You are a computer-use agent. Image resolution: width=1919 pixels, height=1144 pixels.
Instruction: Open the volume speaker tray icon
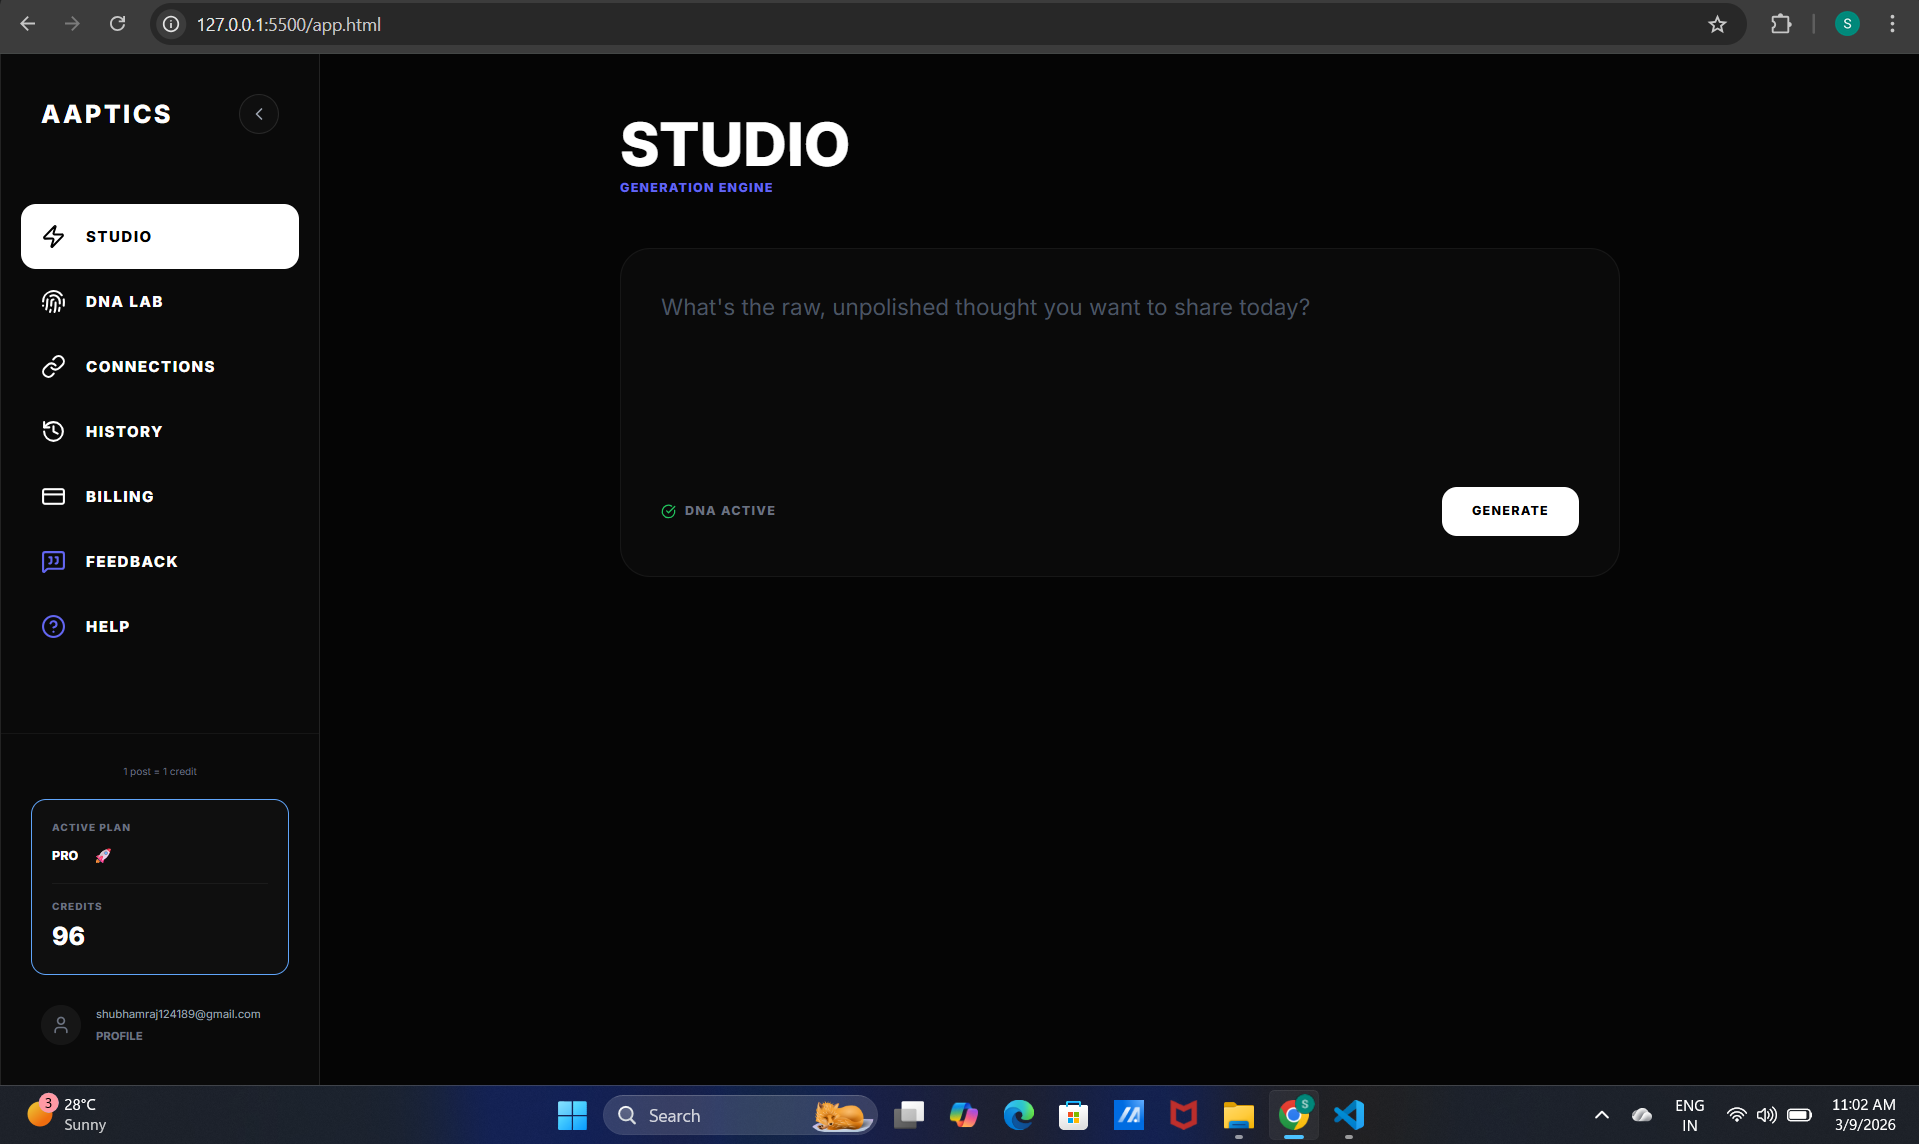[1767, 1115]
